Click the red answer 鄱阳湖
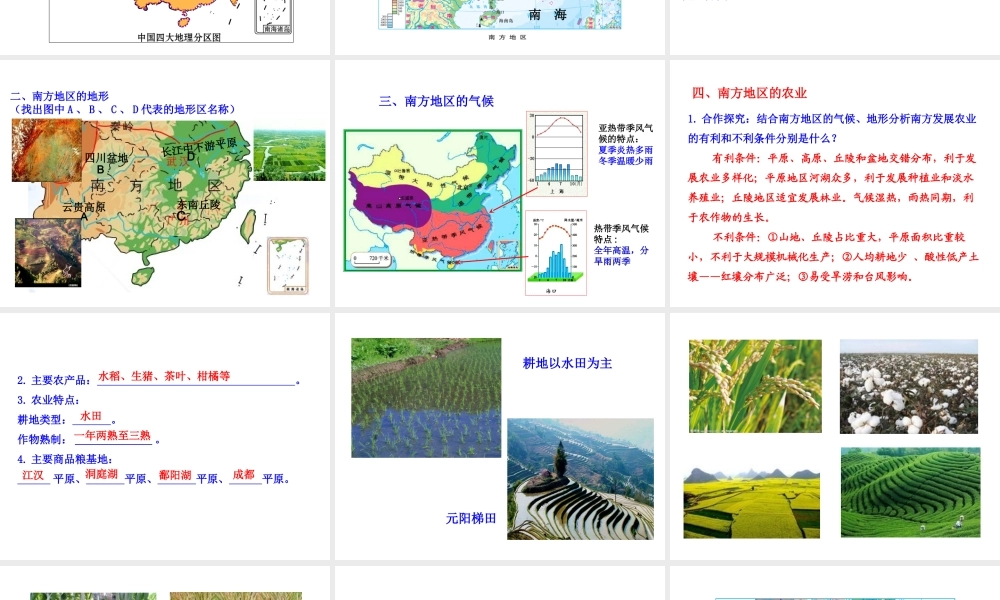 point(175,475)
